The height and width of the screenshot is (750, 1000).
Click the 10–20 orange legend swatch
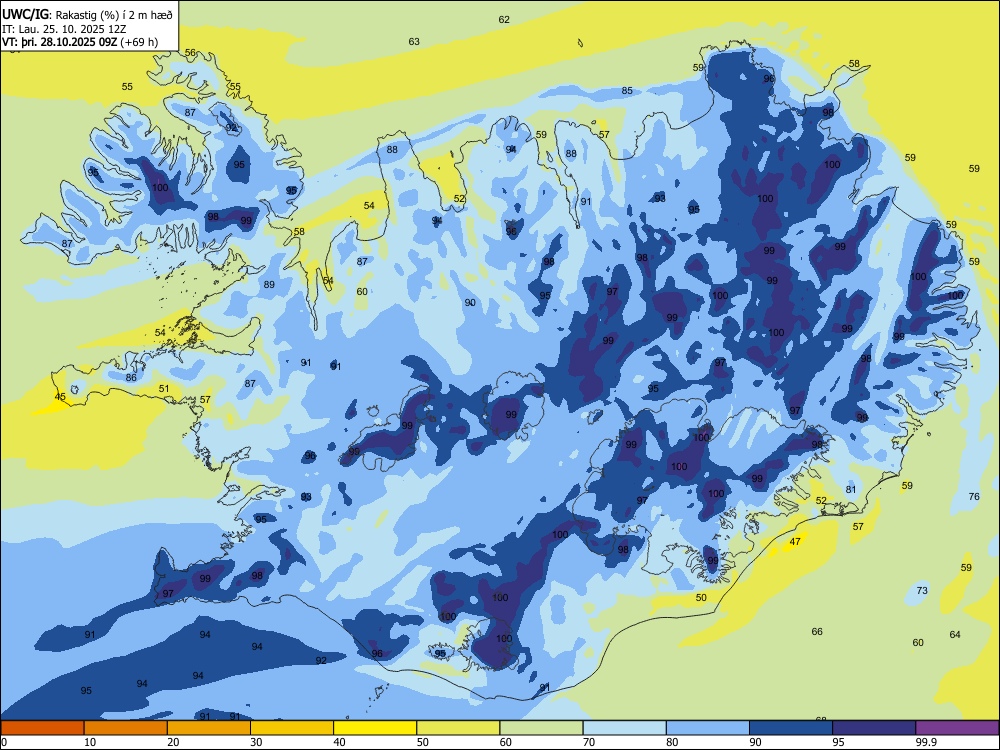126,728
